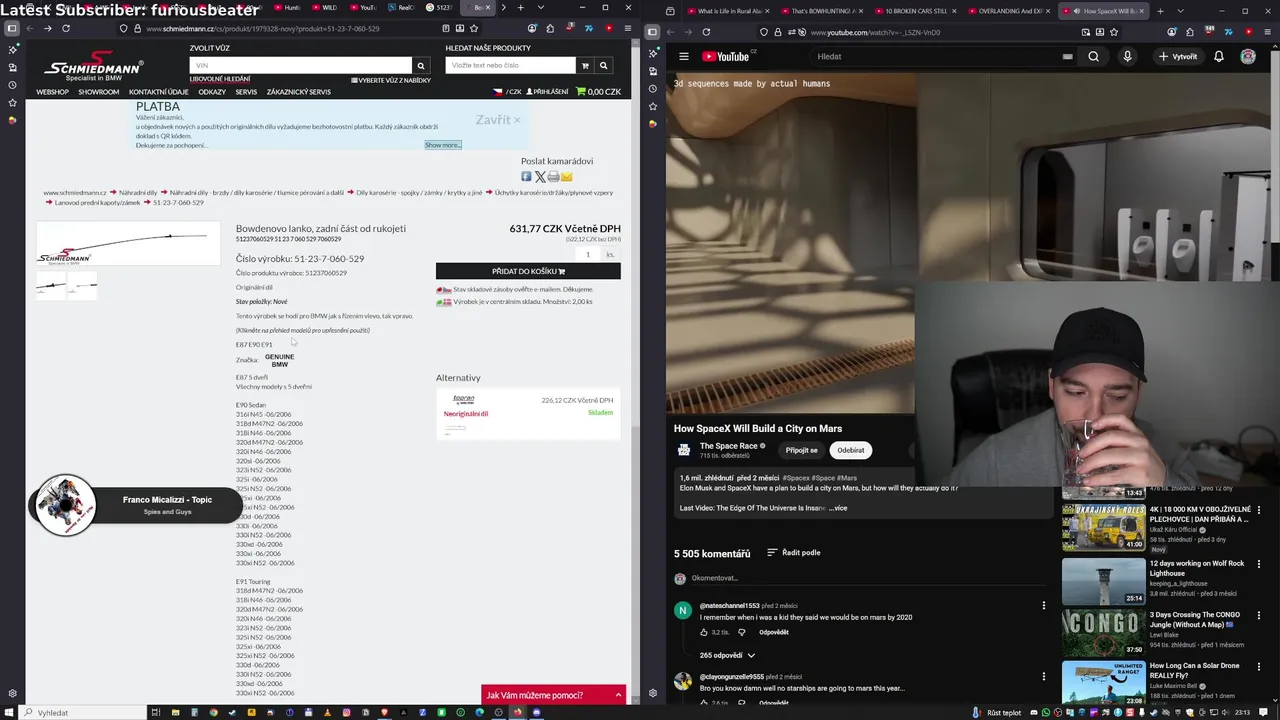The width and height of the screenshot is (1280, 720).
Task: Bookmark the Schmiedmann page with star
Action: 474,29
